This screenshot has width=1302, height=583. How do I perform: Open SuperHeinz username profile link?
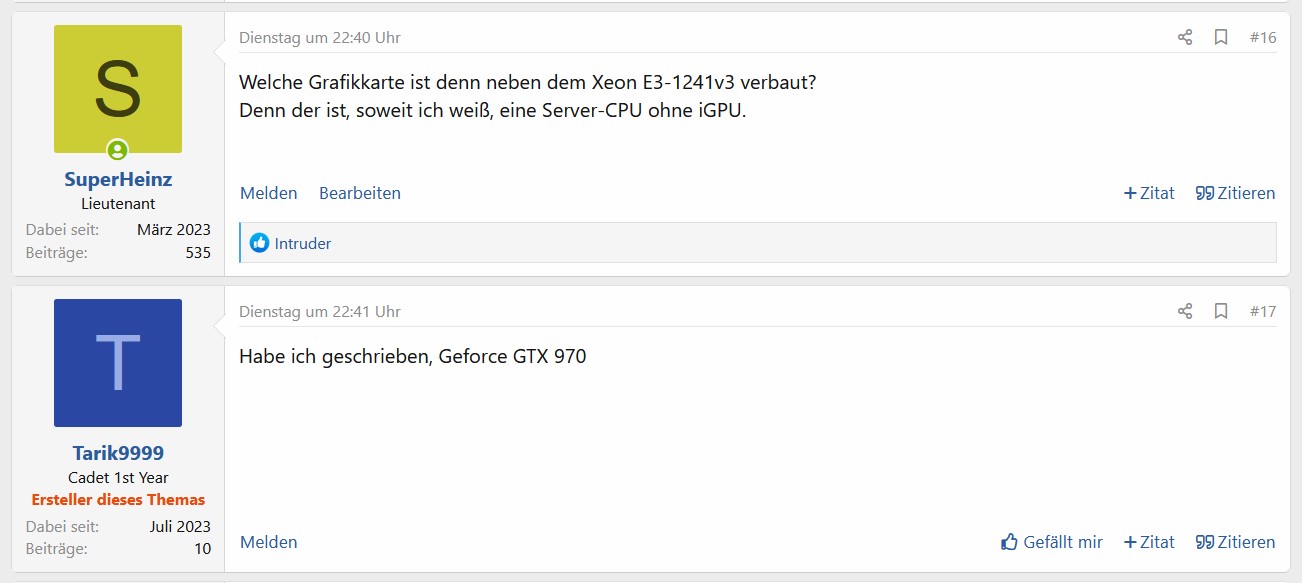tap(118, 180)
